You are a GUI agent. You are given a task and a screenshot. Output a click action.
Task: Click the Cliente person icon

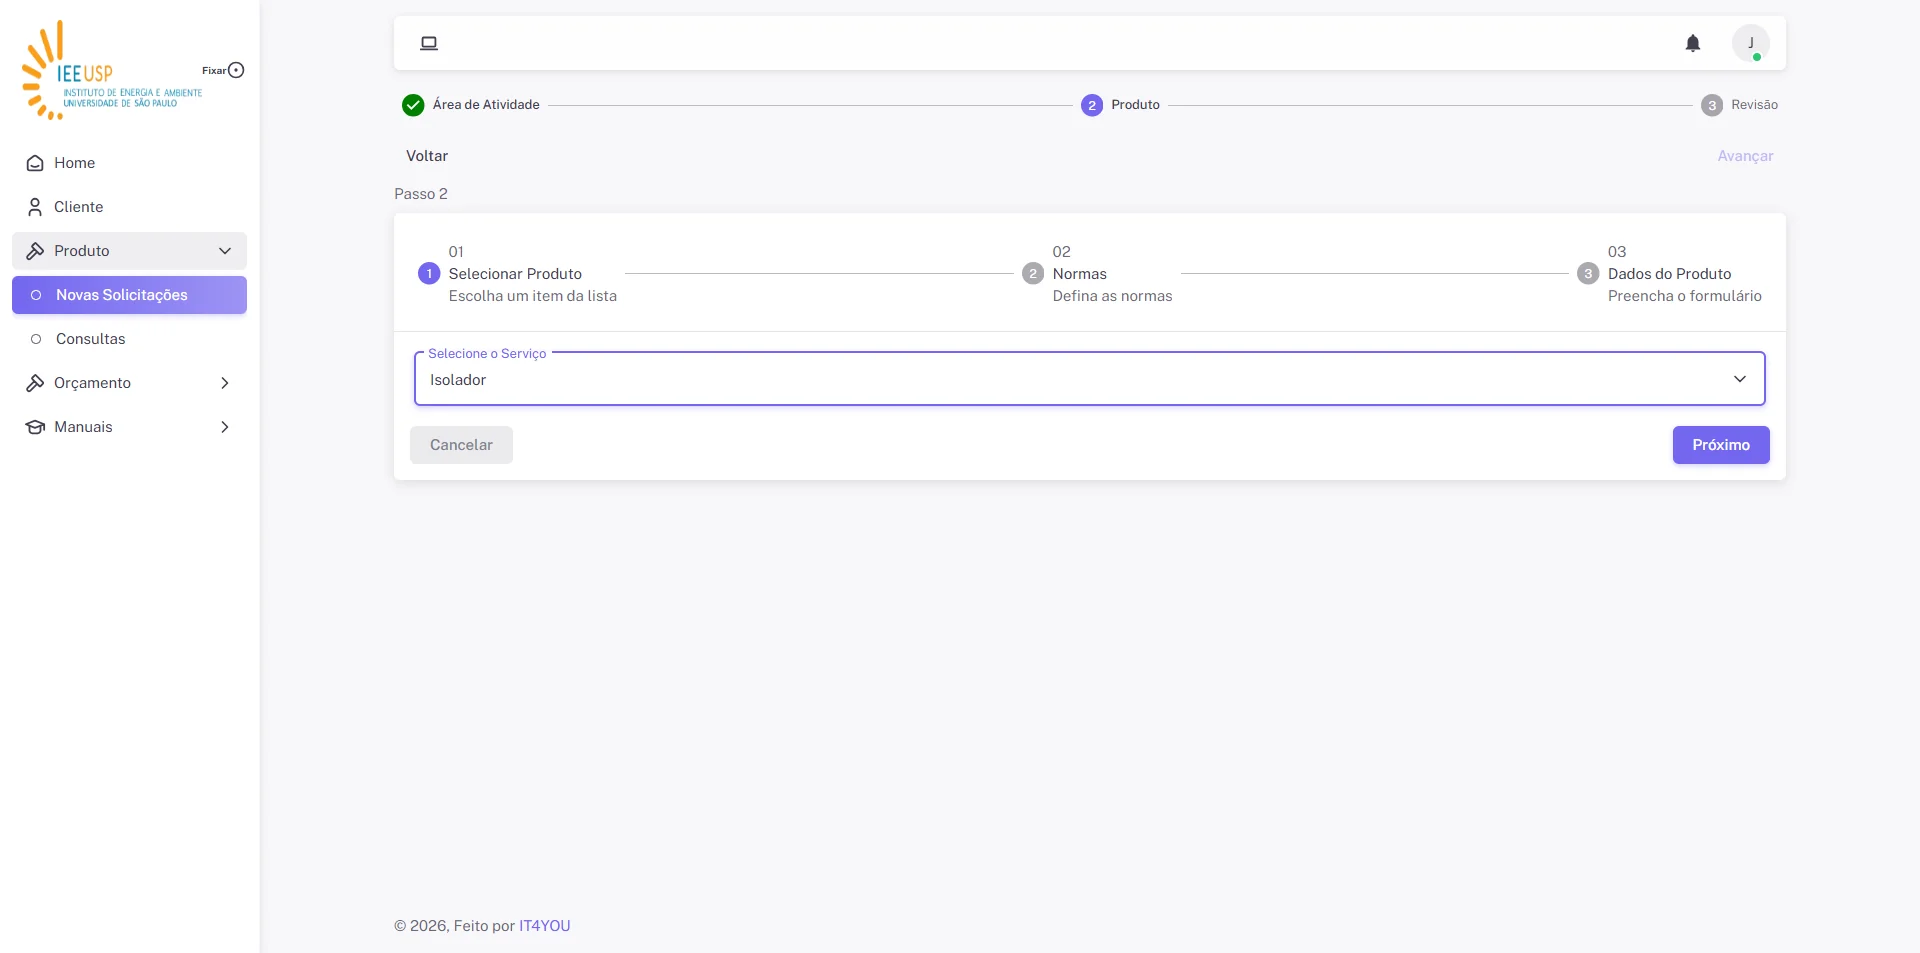(x=35, y=207)
